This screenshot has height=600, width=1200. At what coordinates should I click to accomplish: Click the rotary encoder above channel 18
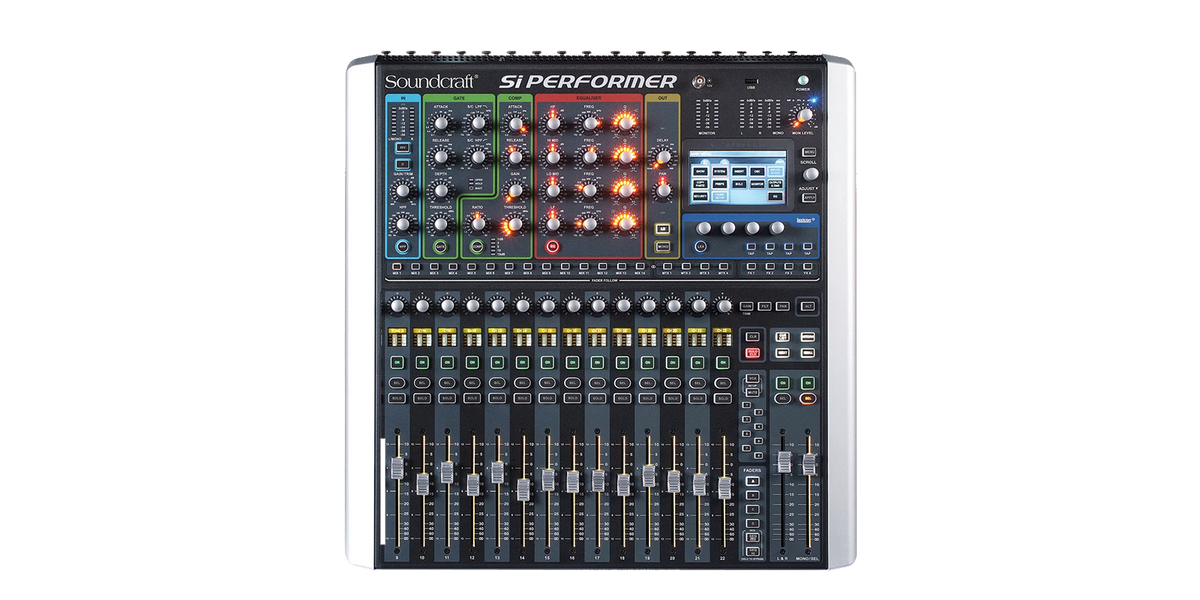click(x=623, y=306)
